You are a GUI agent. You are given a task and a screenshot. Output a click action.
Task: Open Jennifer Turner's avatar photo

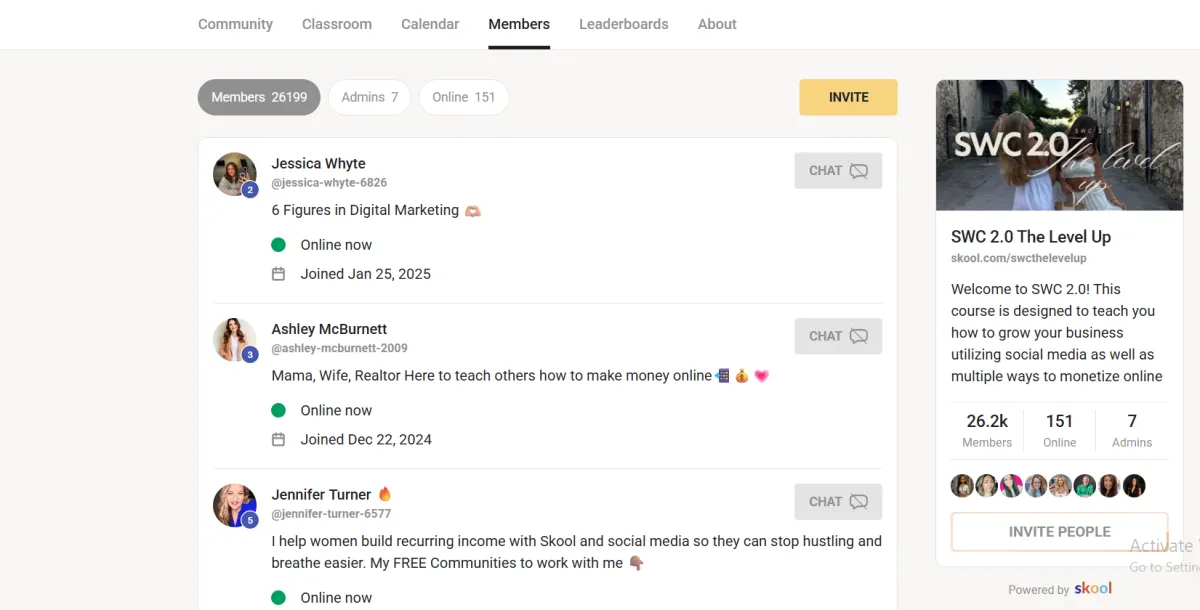pos(235,505)
